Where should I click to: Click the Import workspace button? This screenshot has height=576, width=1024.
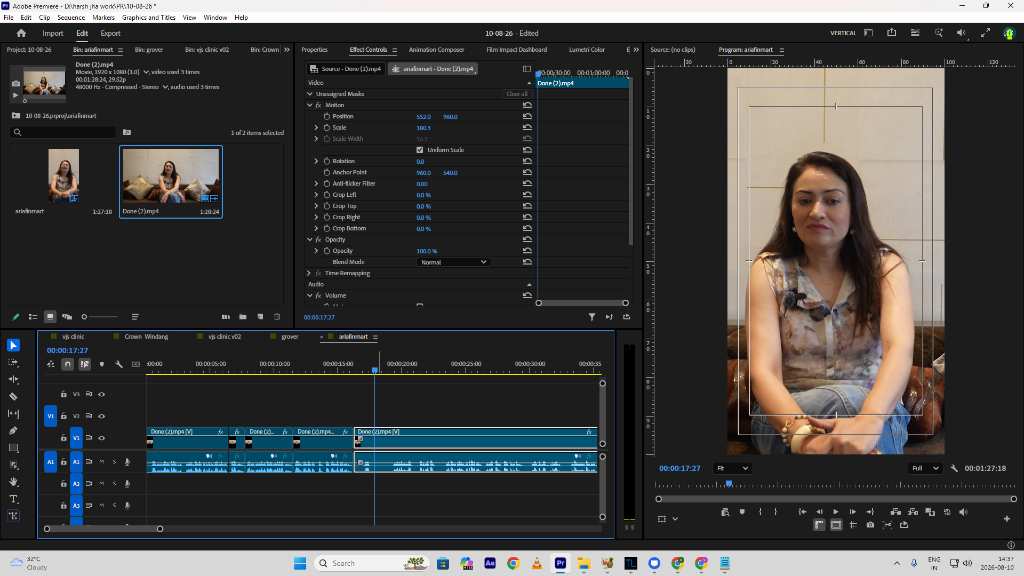click(x=53, y=33)
